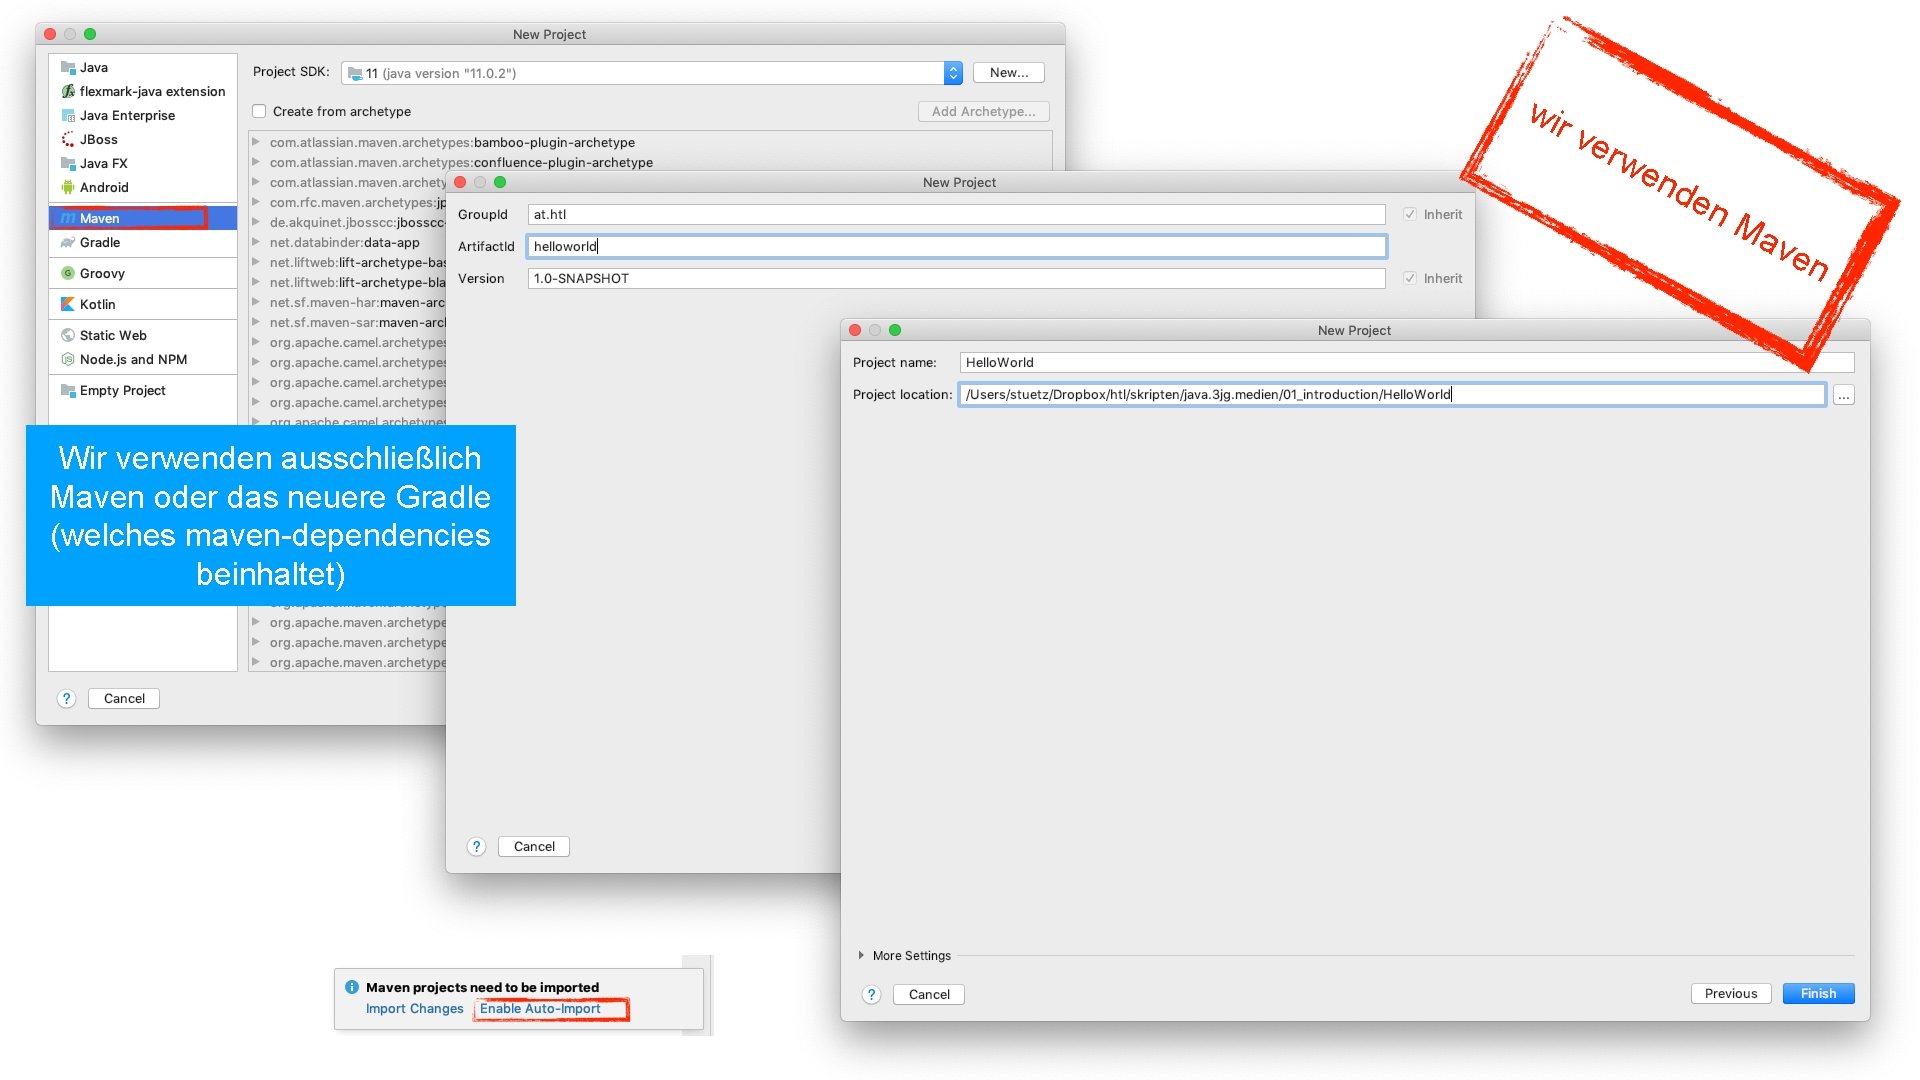
Task: Expand bamboo-plugin-archetype entry
Action: pos(257,142)
